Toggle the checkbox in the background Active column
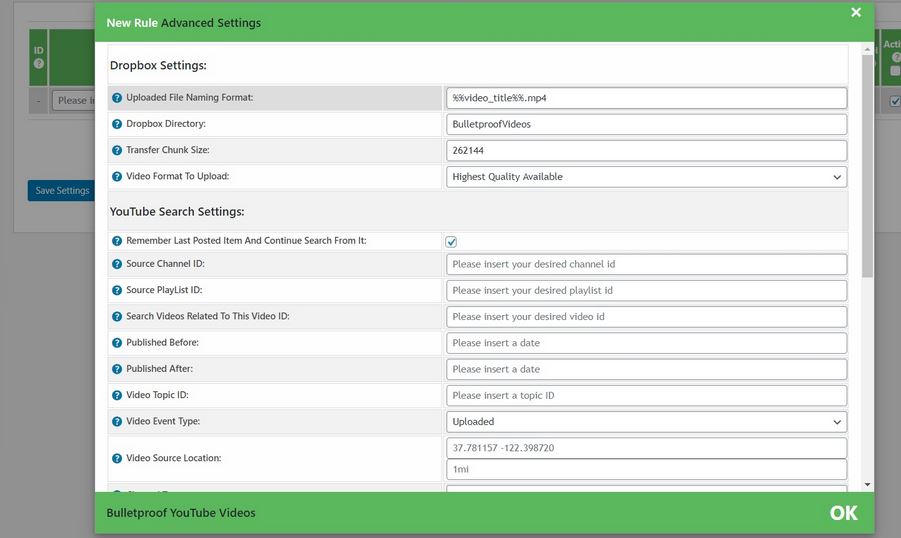The width and height of the screenshot is (901, 538). tap(895, 101)
